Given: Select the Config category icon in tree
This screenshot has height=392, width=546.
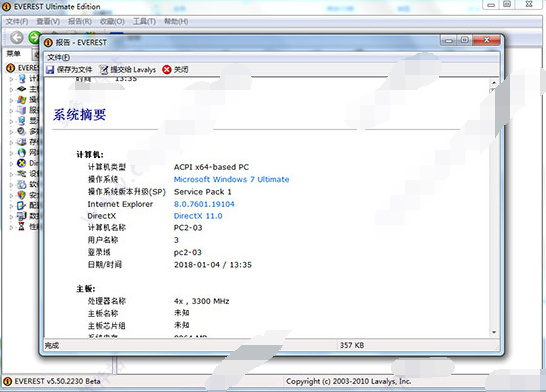Looking at the screenshot, I should tap(22, 205).
